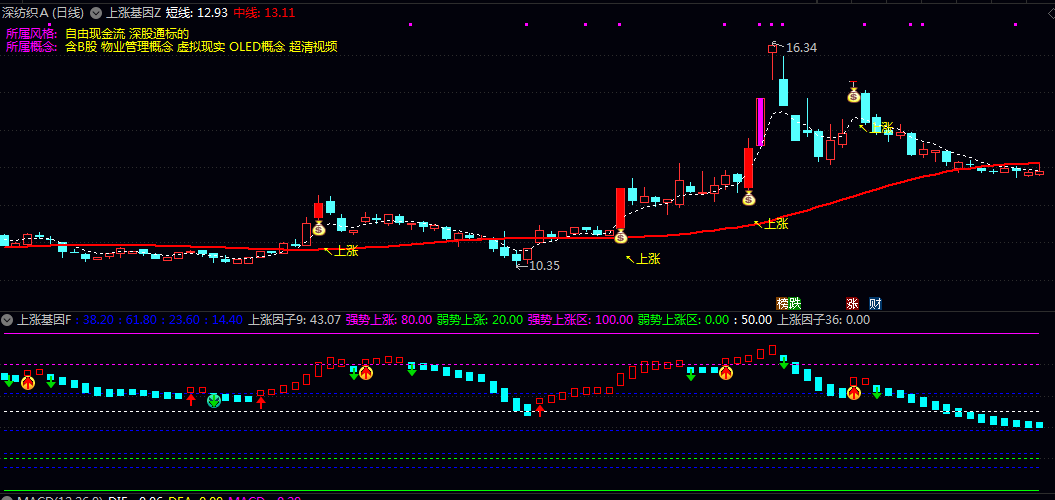The width and height of the screenshot is (1055, 500).
Task: Click the 深股通标的 style tag
Action: [159, 34]
